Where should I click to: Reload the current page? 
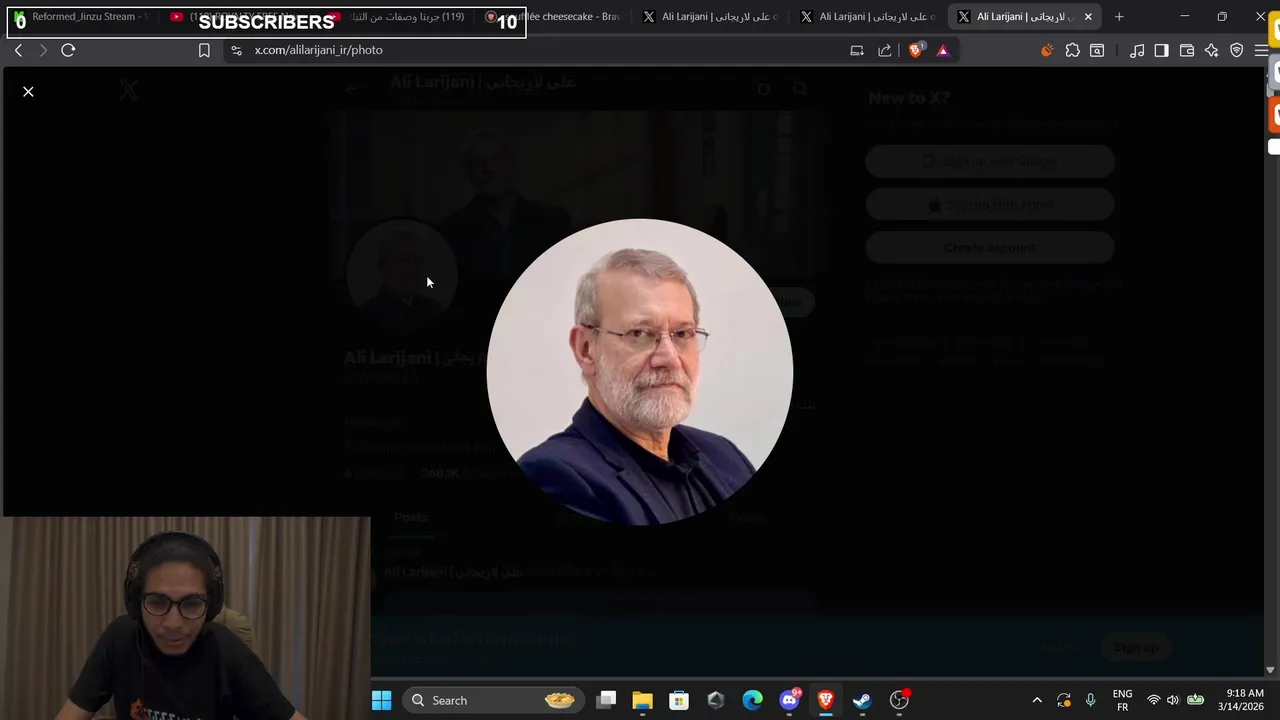(68, 50)
